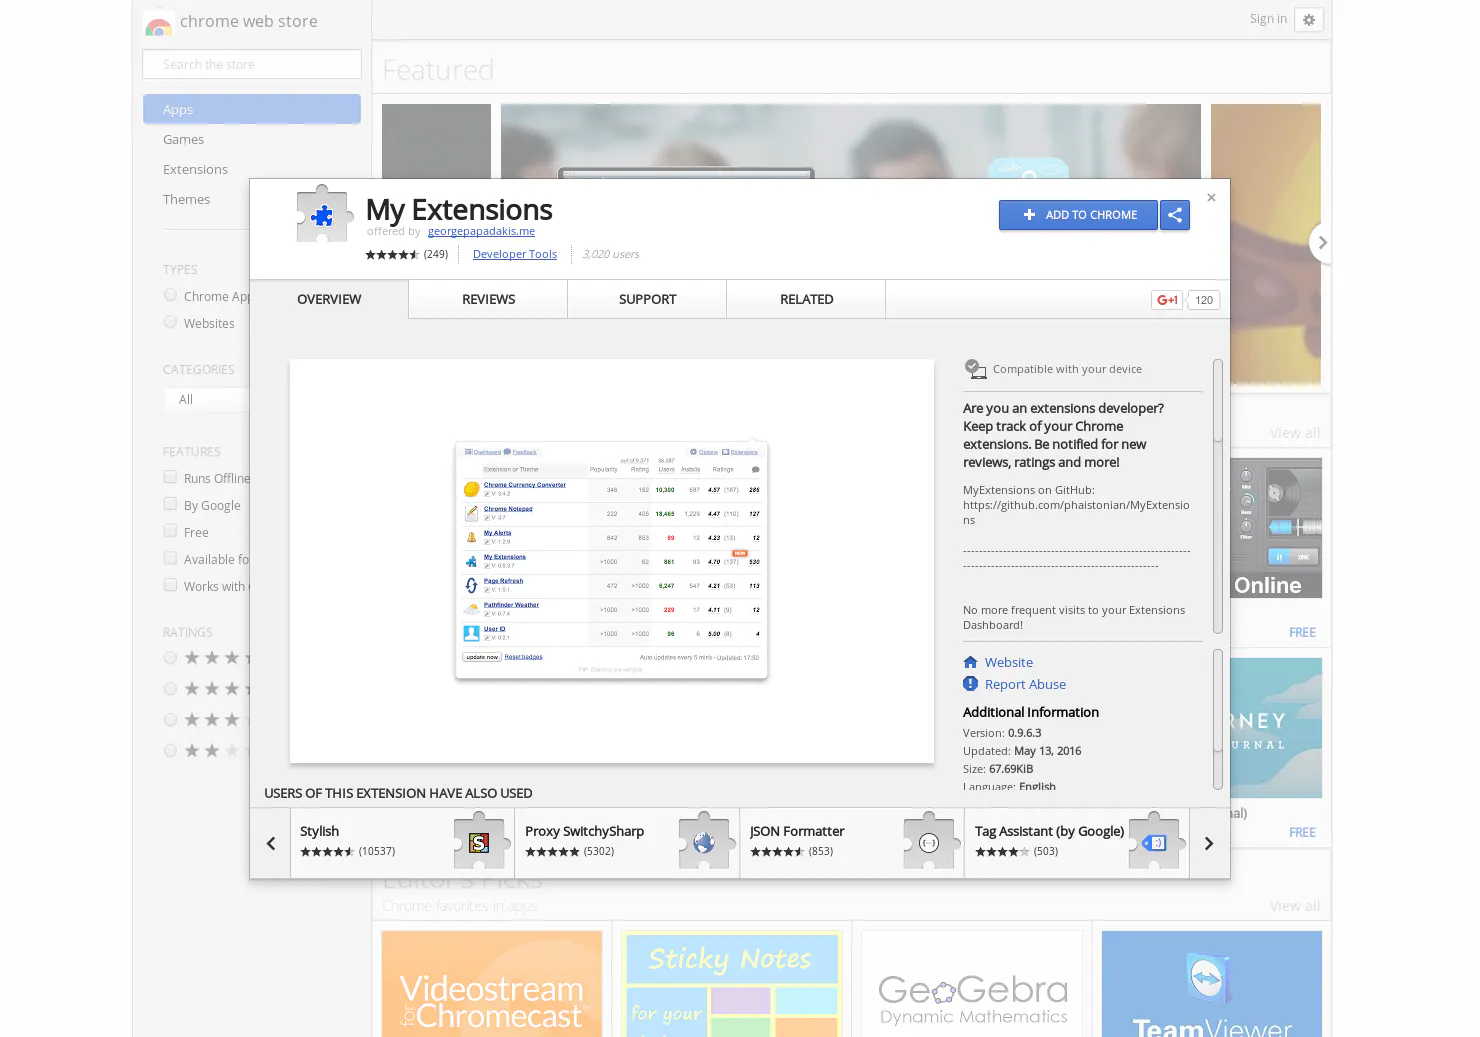Click the Search the store field
Image resolution: width=1480 pixels, height=1037 pixels.
(252, 64)
